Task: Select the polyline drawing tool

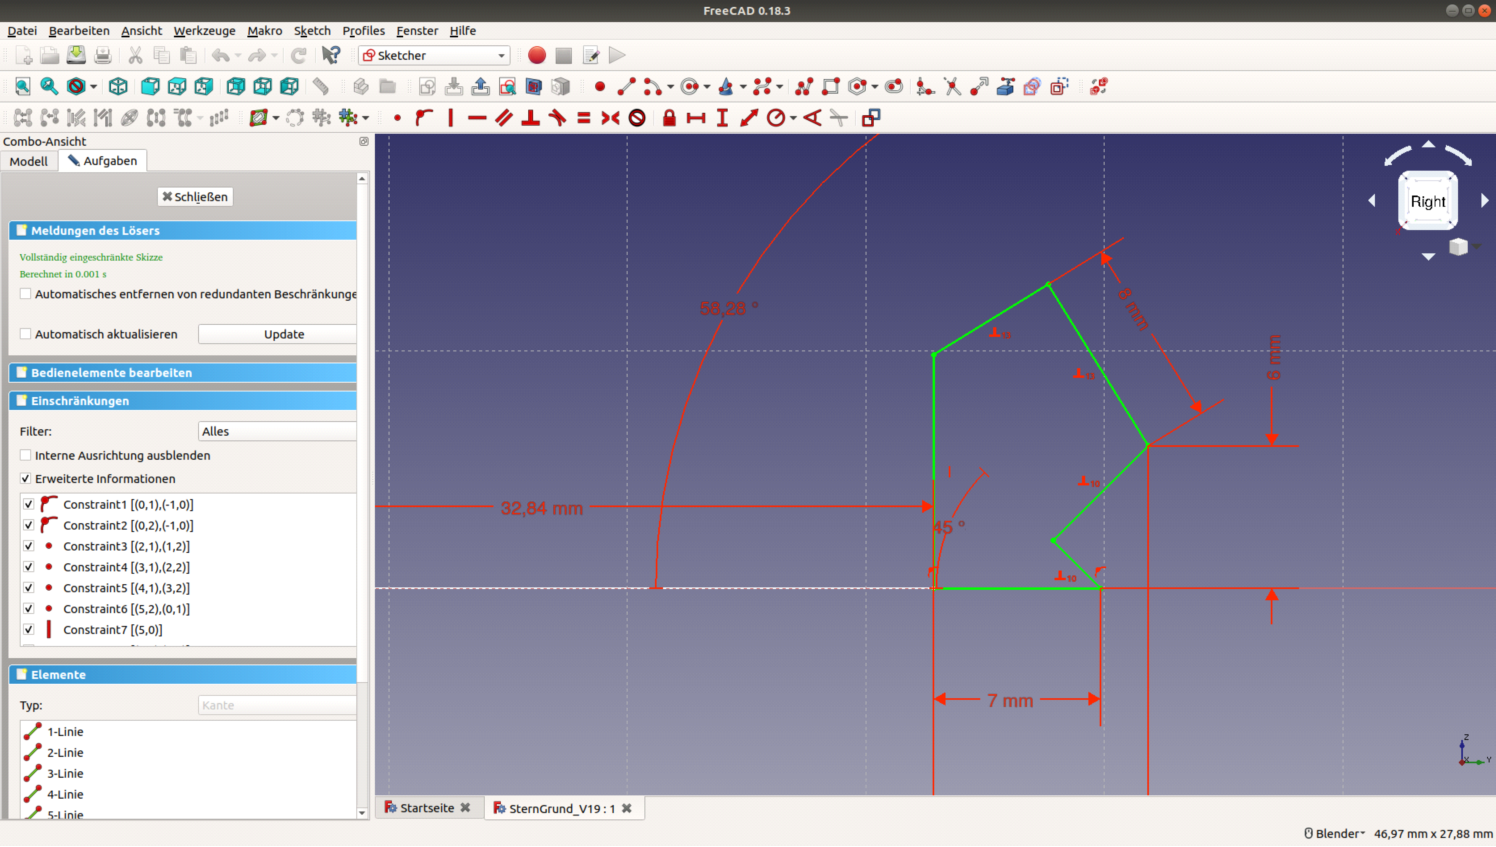Action: (803, 87)
